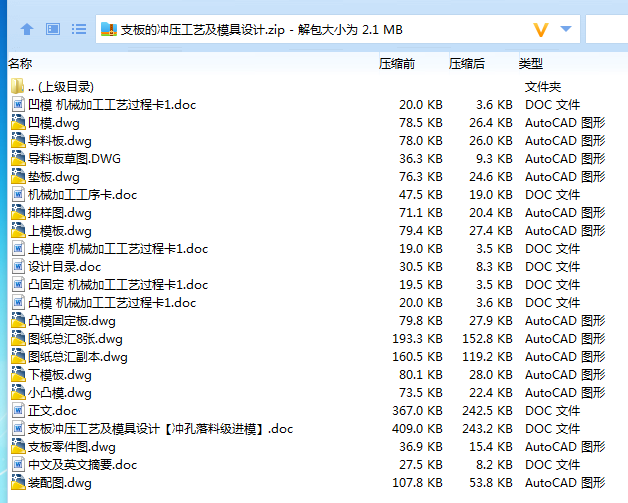Select the 正文.doc file icon
Viewport: 628px width, 503px height.
pos(18,410)
